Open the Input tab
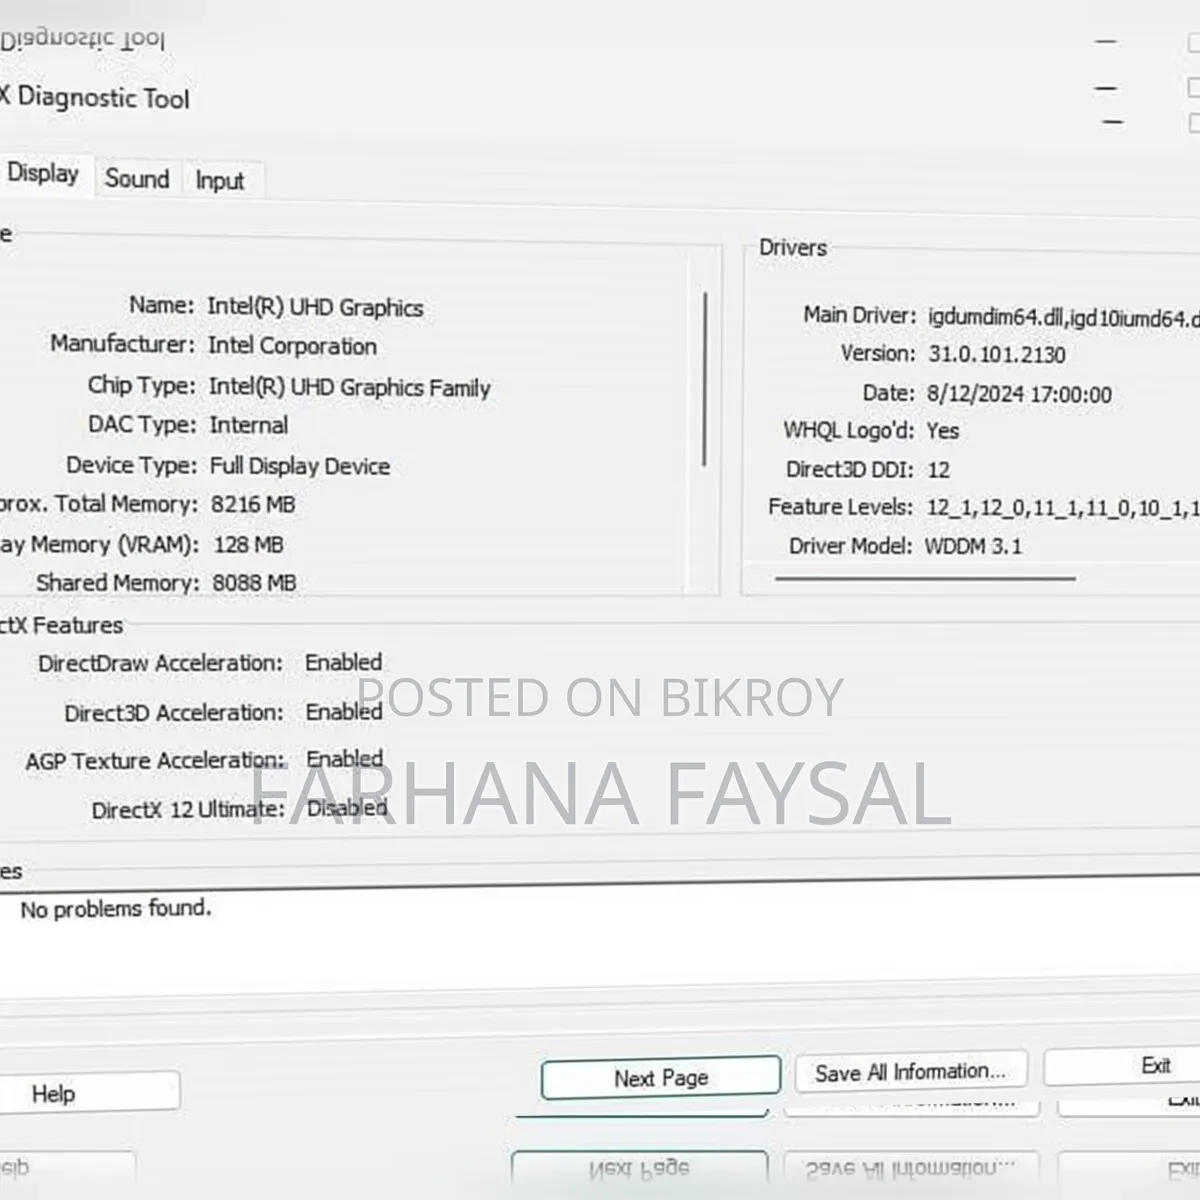The height and width of the screenshot is (1200, 1200). click(220, 181)
